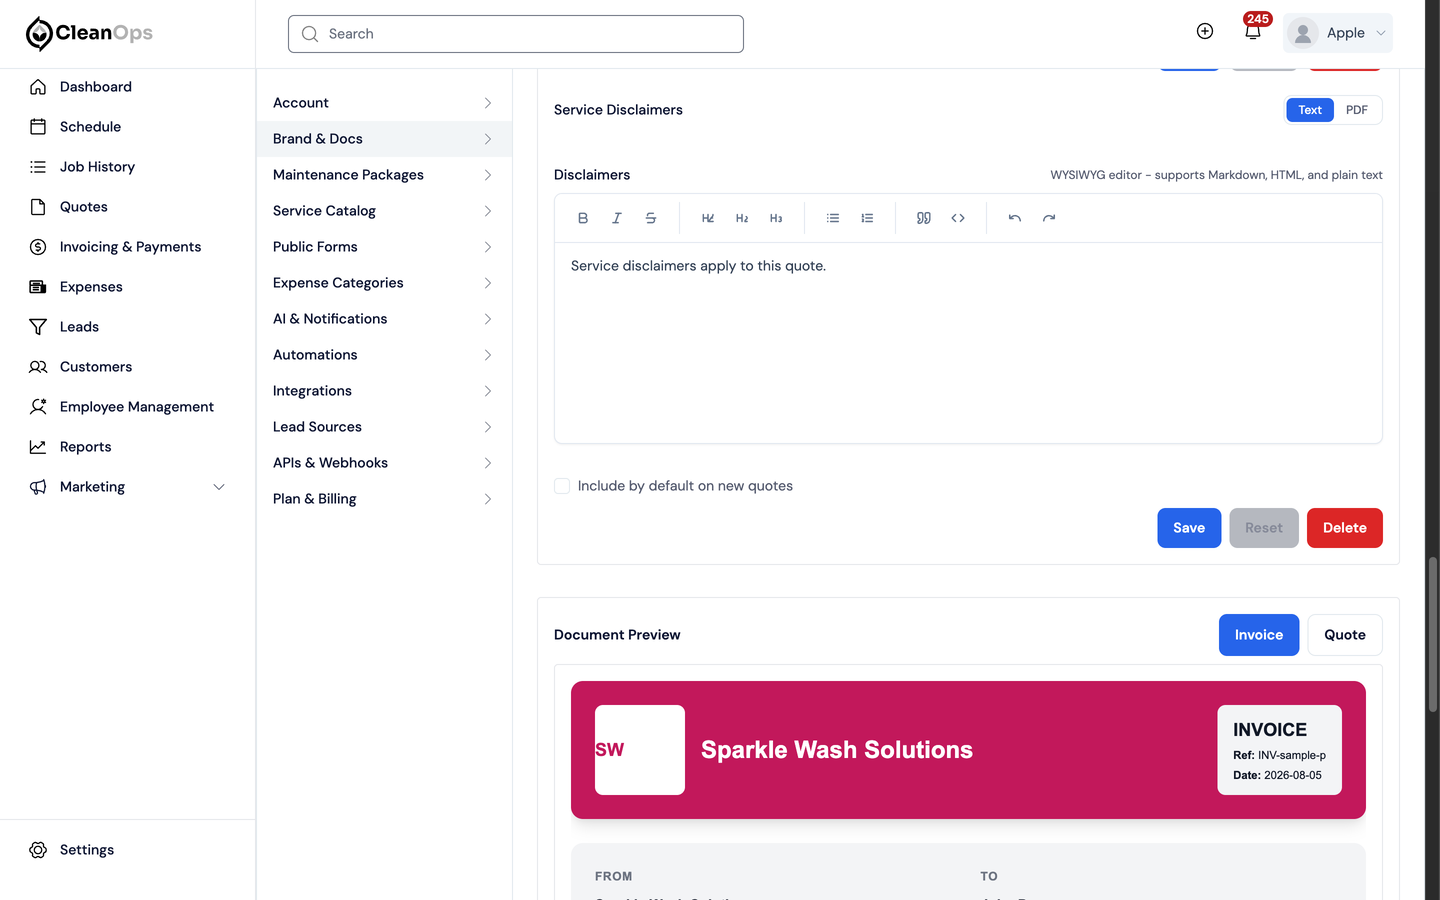Expand the Account settings section
The height and width of the screenshot is (900, 1440).
pos(384,103)
